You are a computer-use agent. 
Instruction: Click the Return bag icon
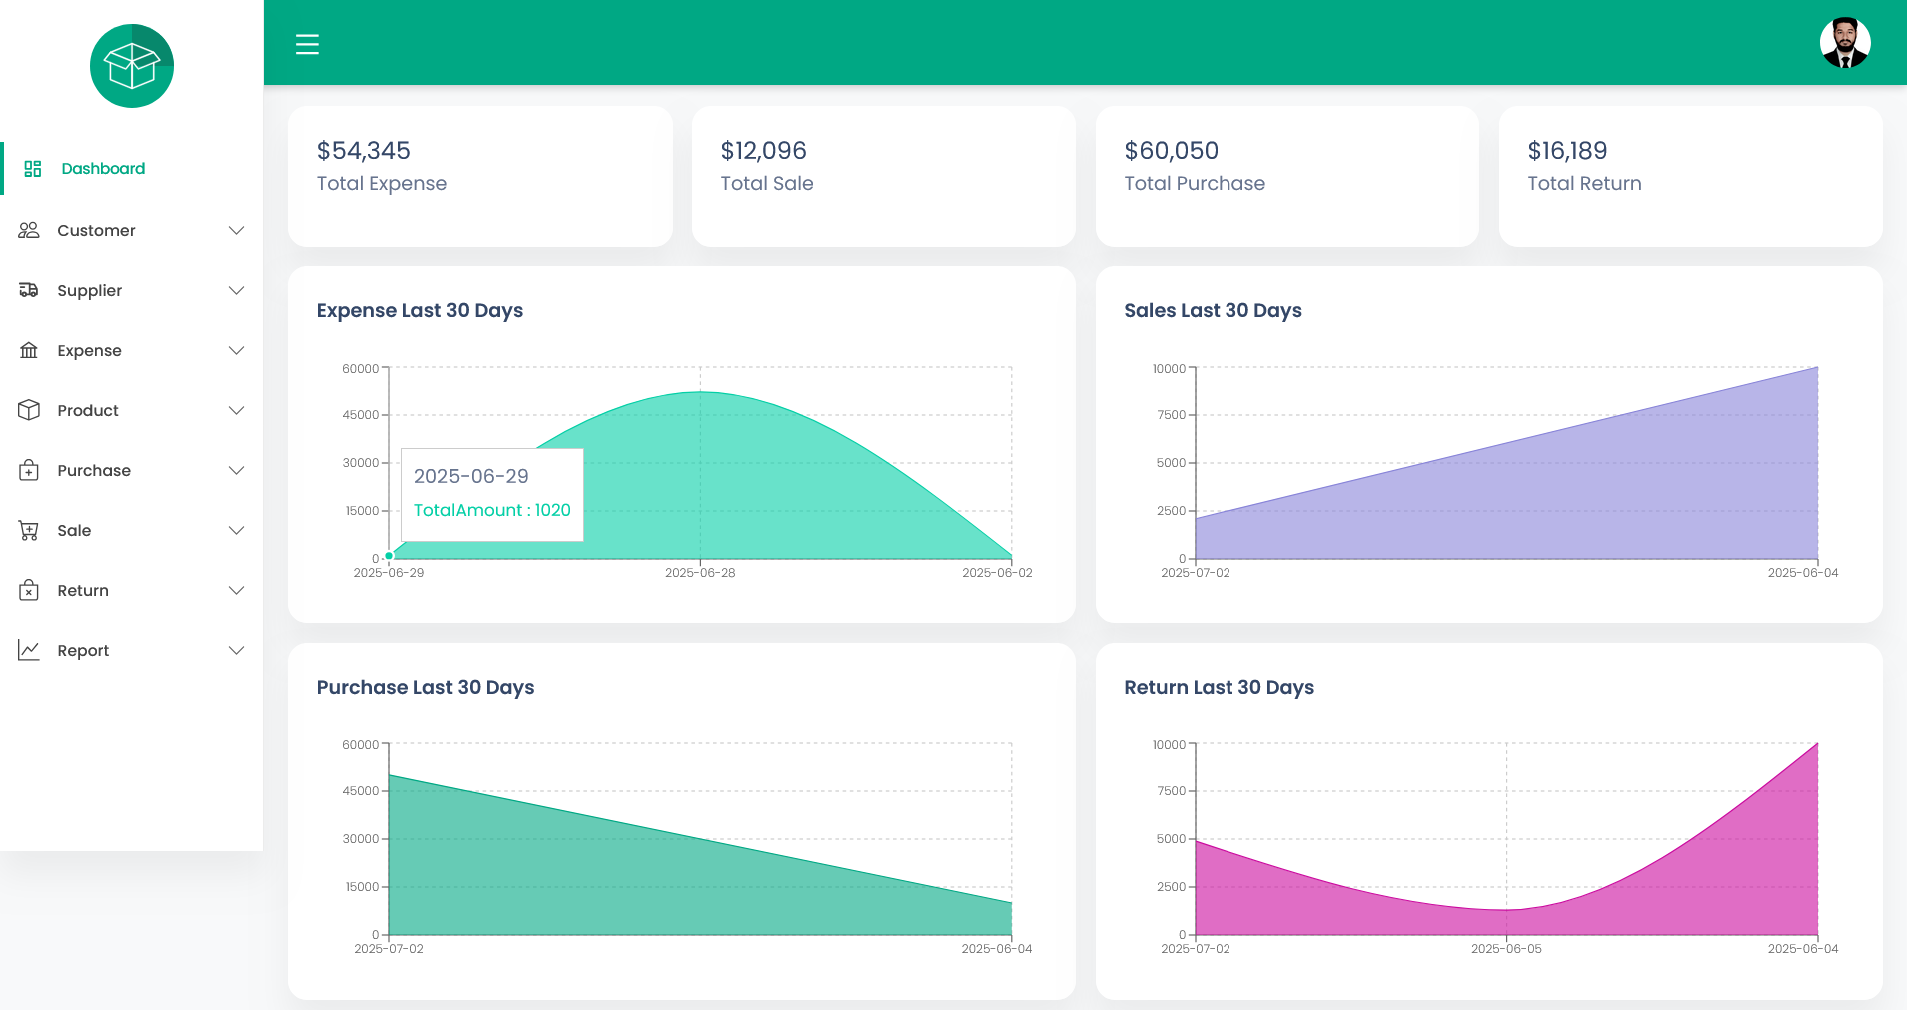click(x=29, y=590)
